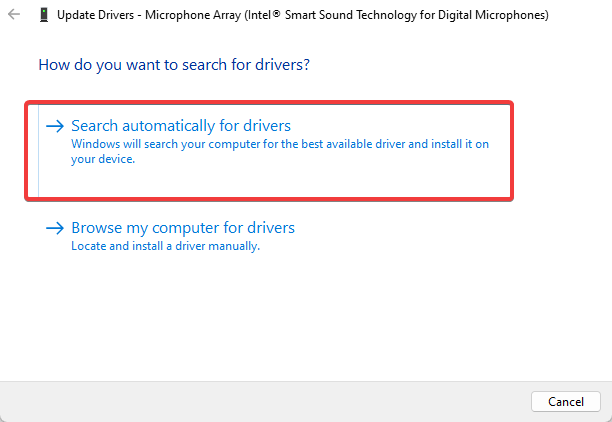Click the gray footer bar left of Cancel
This screenshot has width=612, height=422.
(x=265, y=402)
